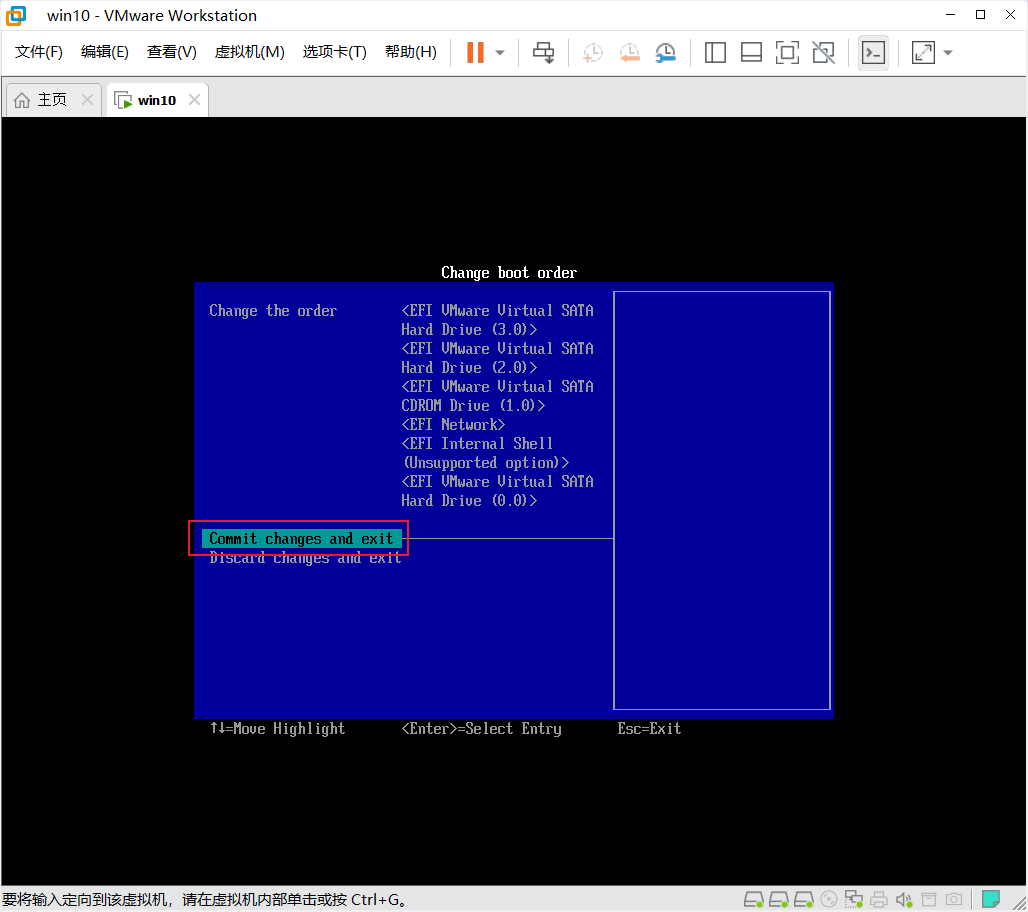The width and height of the screenshot is (1028, 912).
Task: Enter full screen mode
Action: click(787, 52)
